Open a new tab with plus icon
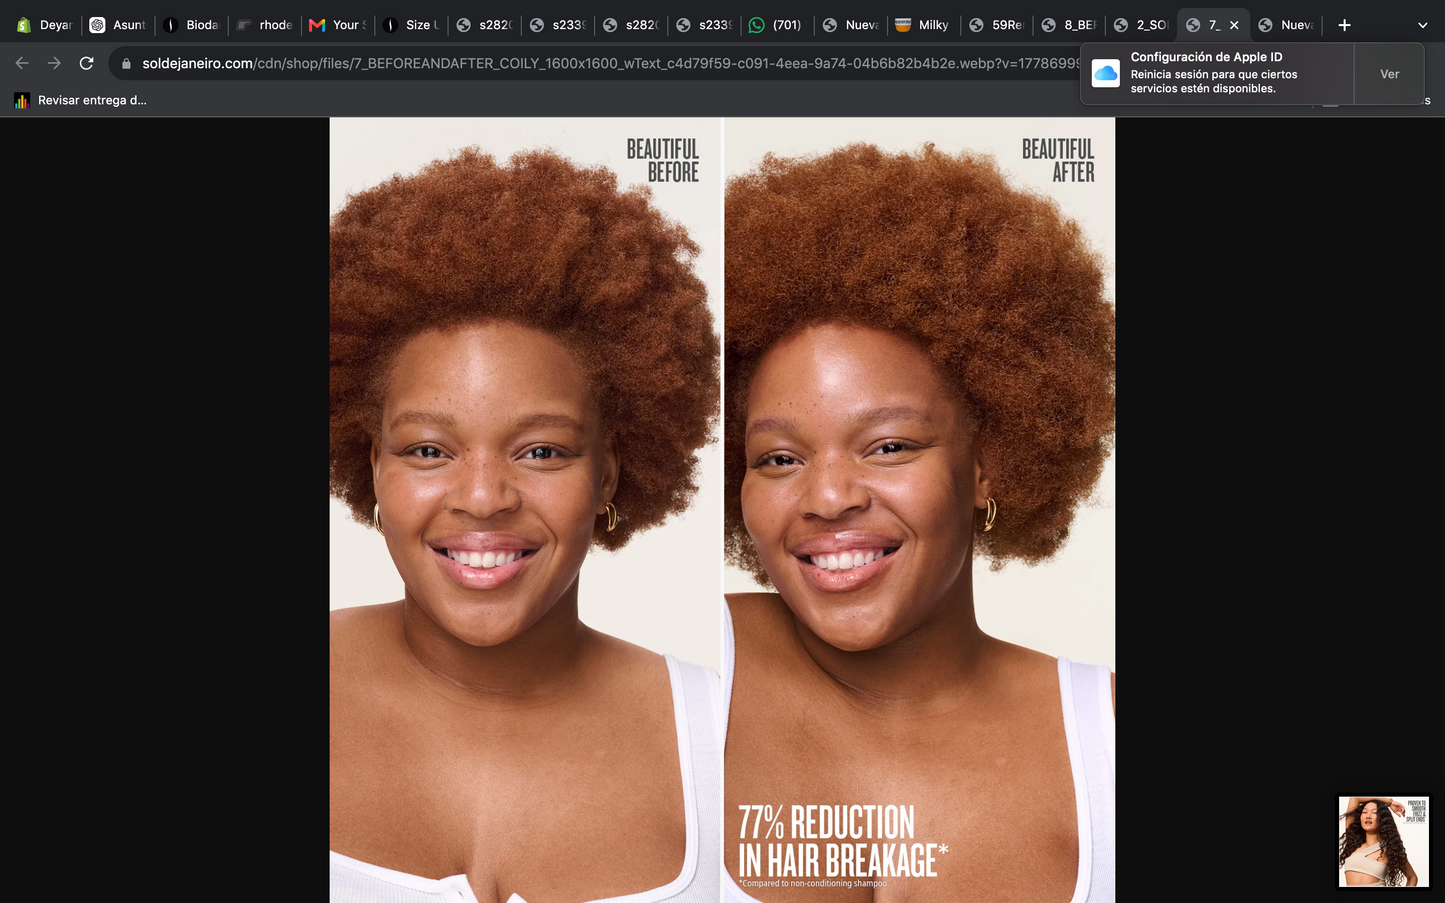Image resolution: width=1445 pixels, height=903 pixels. pyautogui.click(x=1344, y=25)
